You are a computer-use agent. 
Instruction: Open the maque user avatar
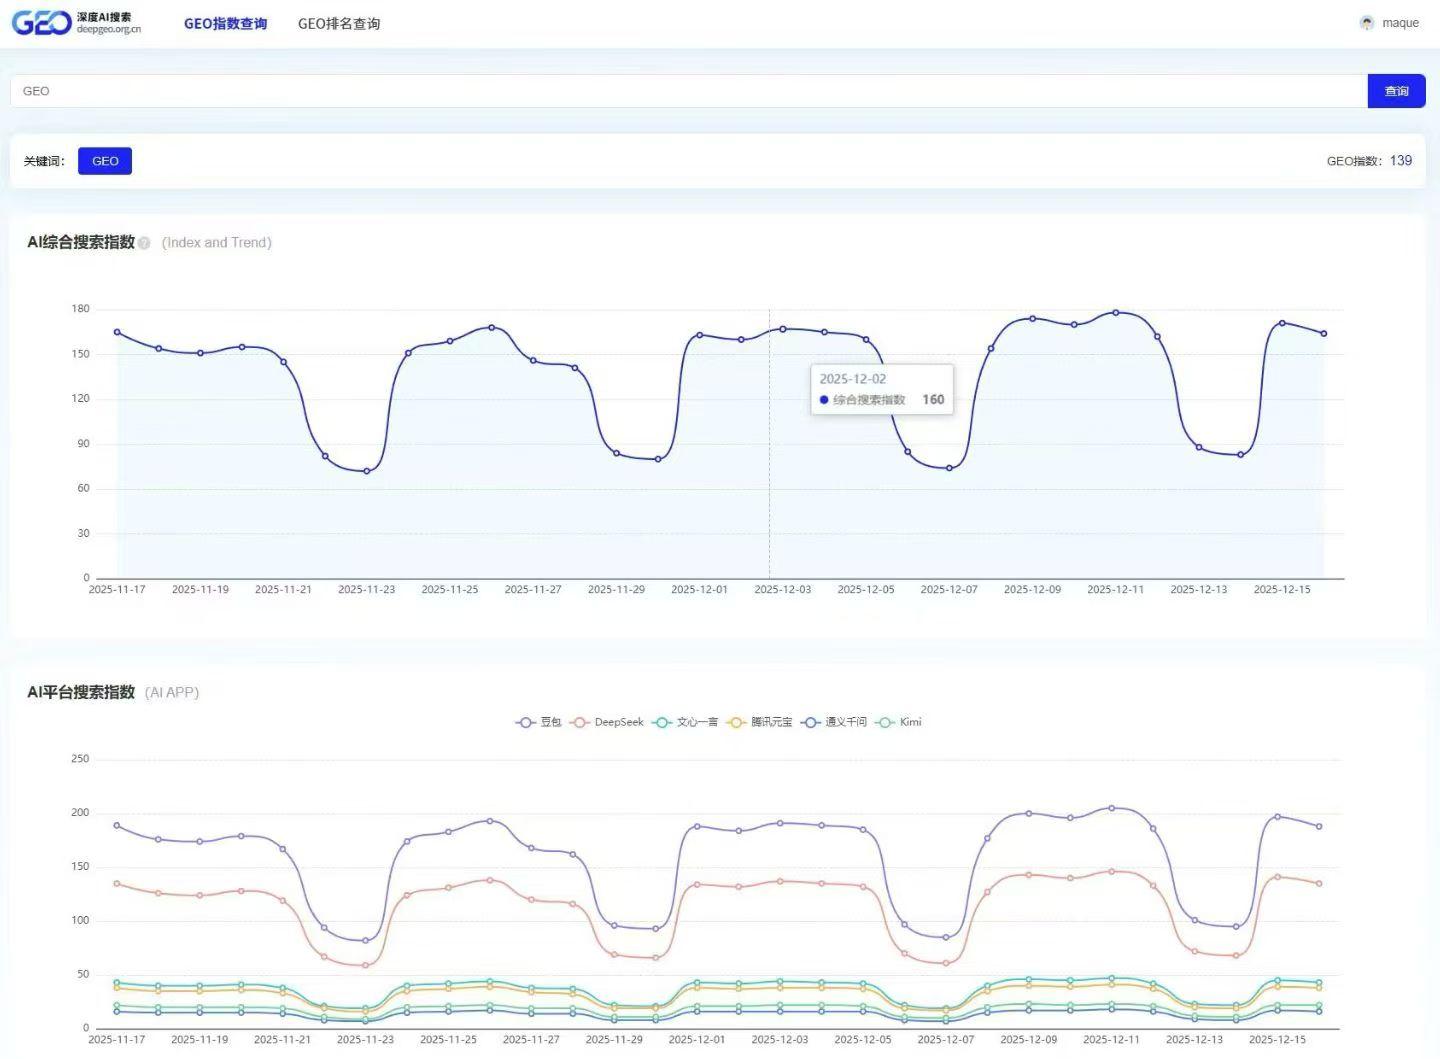click(1367, 23)
